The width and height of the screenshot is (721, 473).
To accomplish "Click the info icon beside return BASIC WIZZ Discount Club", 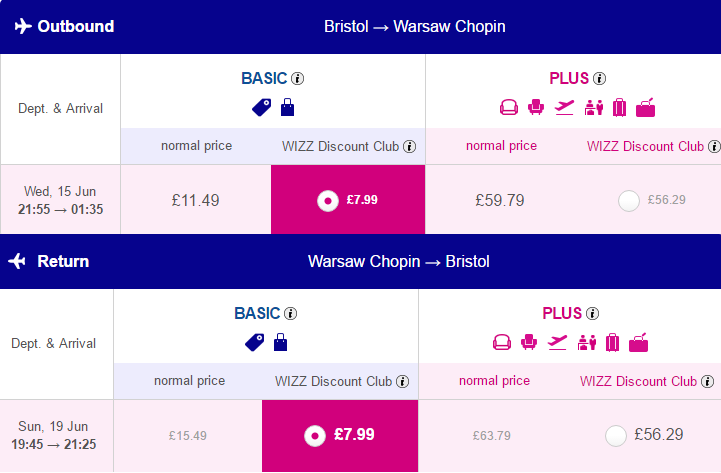I will tap(402, 382).
